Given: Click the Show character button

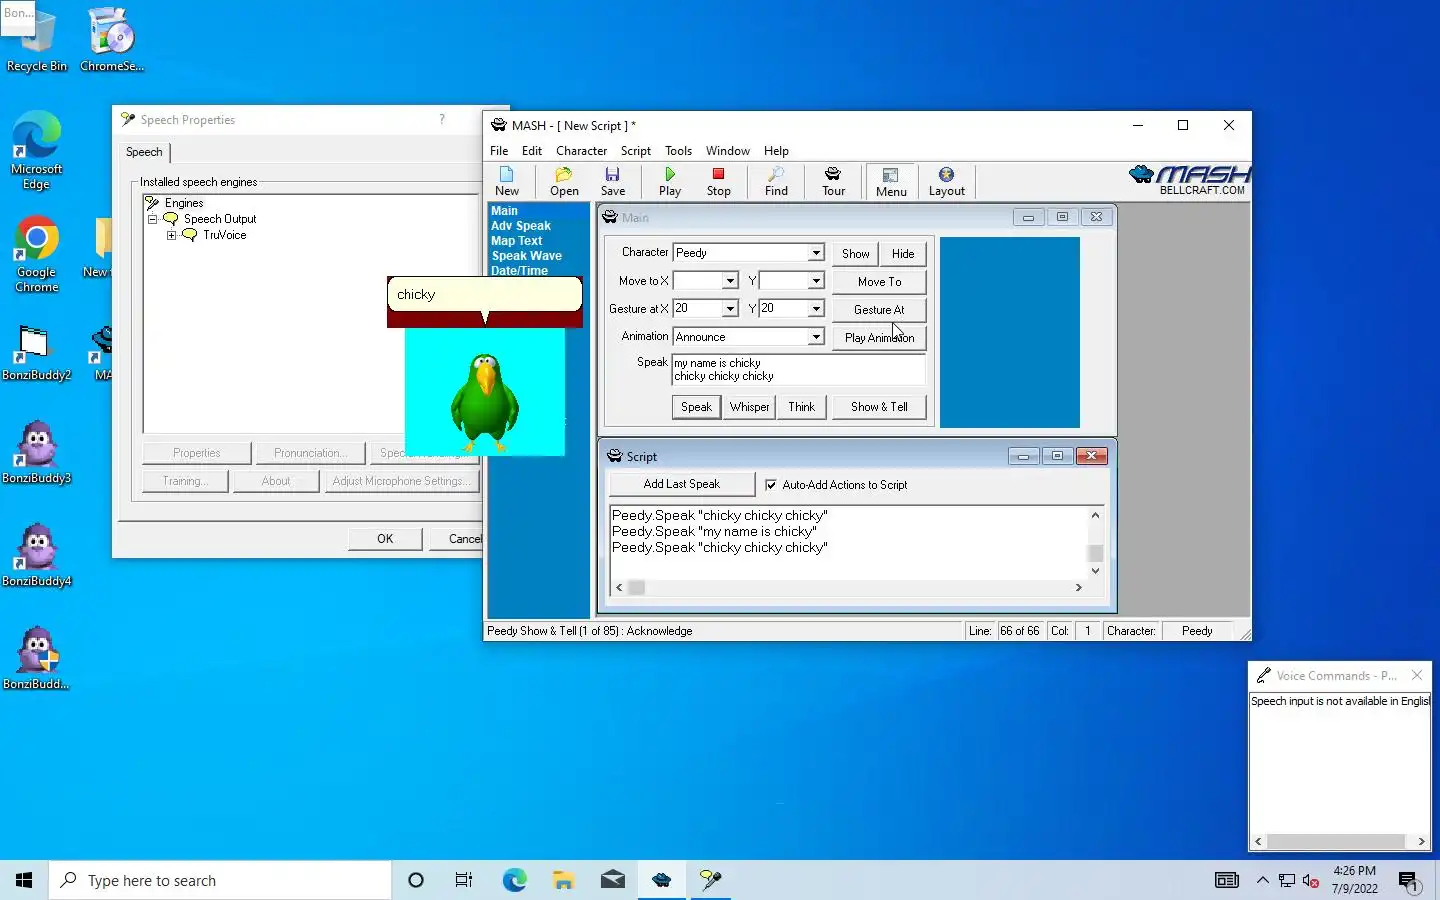Looking at the screenshot, I should 855,254.
